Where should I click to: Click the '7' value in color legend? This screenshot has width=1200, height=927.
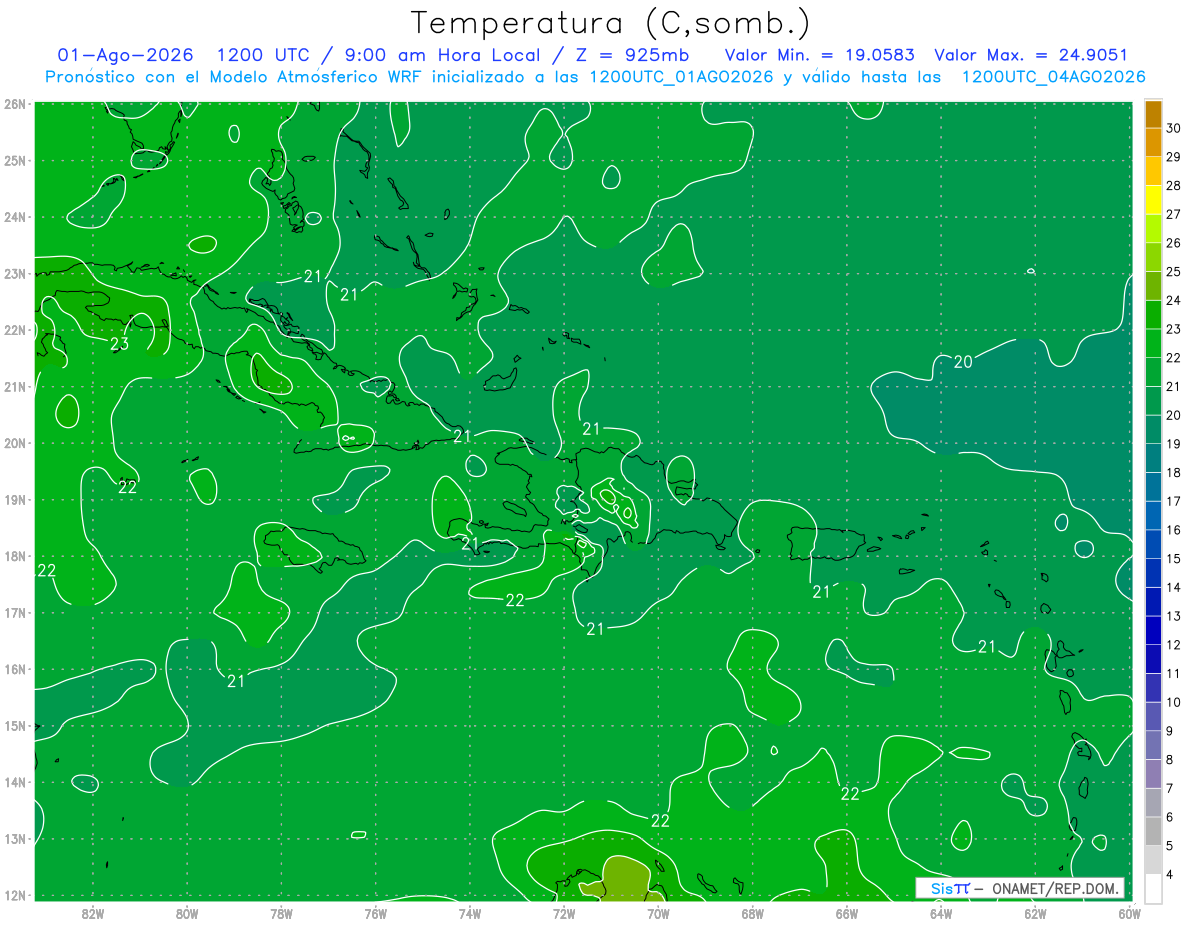(x=1169, y=788)
